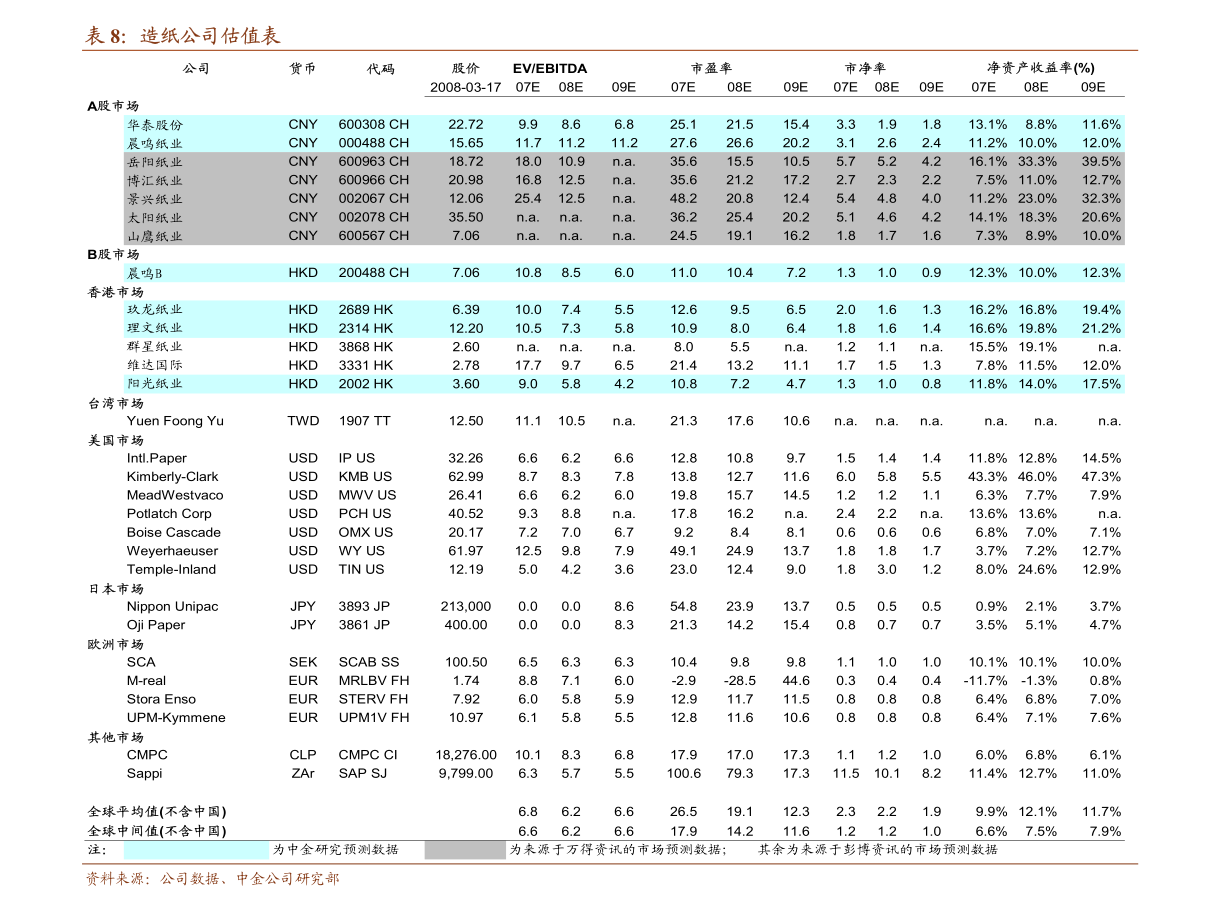Select the 阳光纸业 company cell
Image resolution: width=1224 pixels, height=907 pixels.
(x=155, y=384)
